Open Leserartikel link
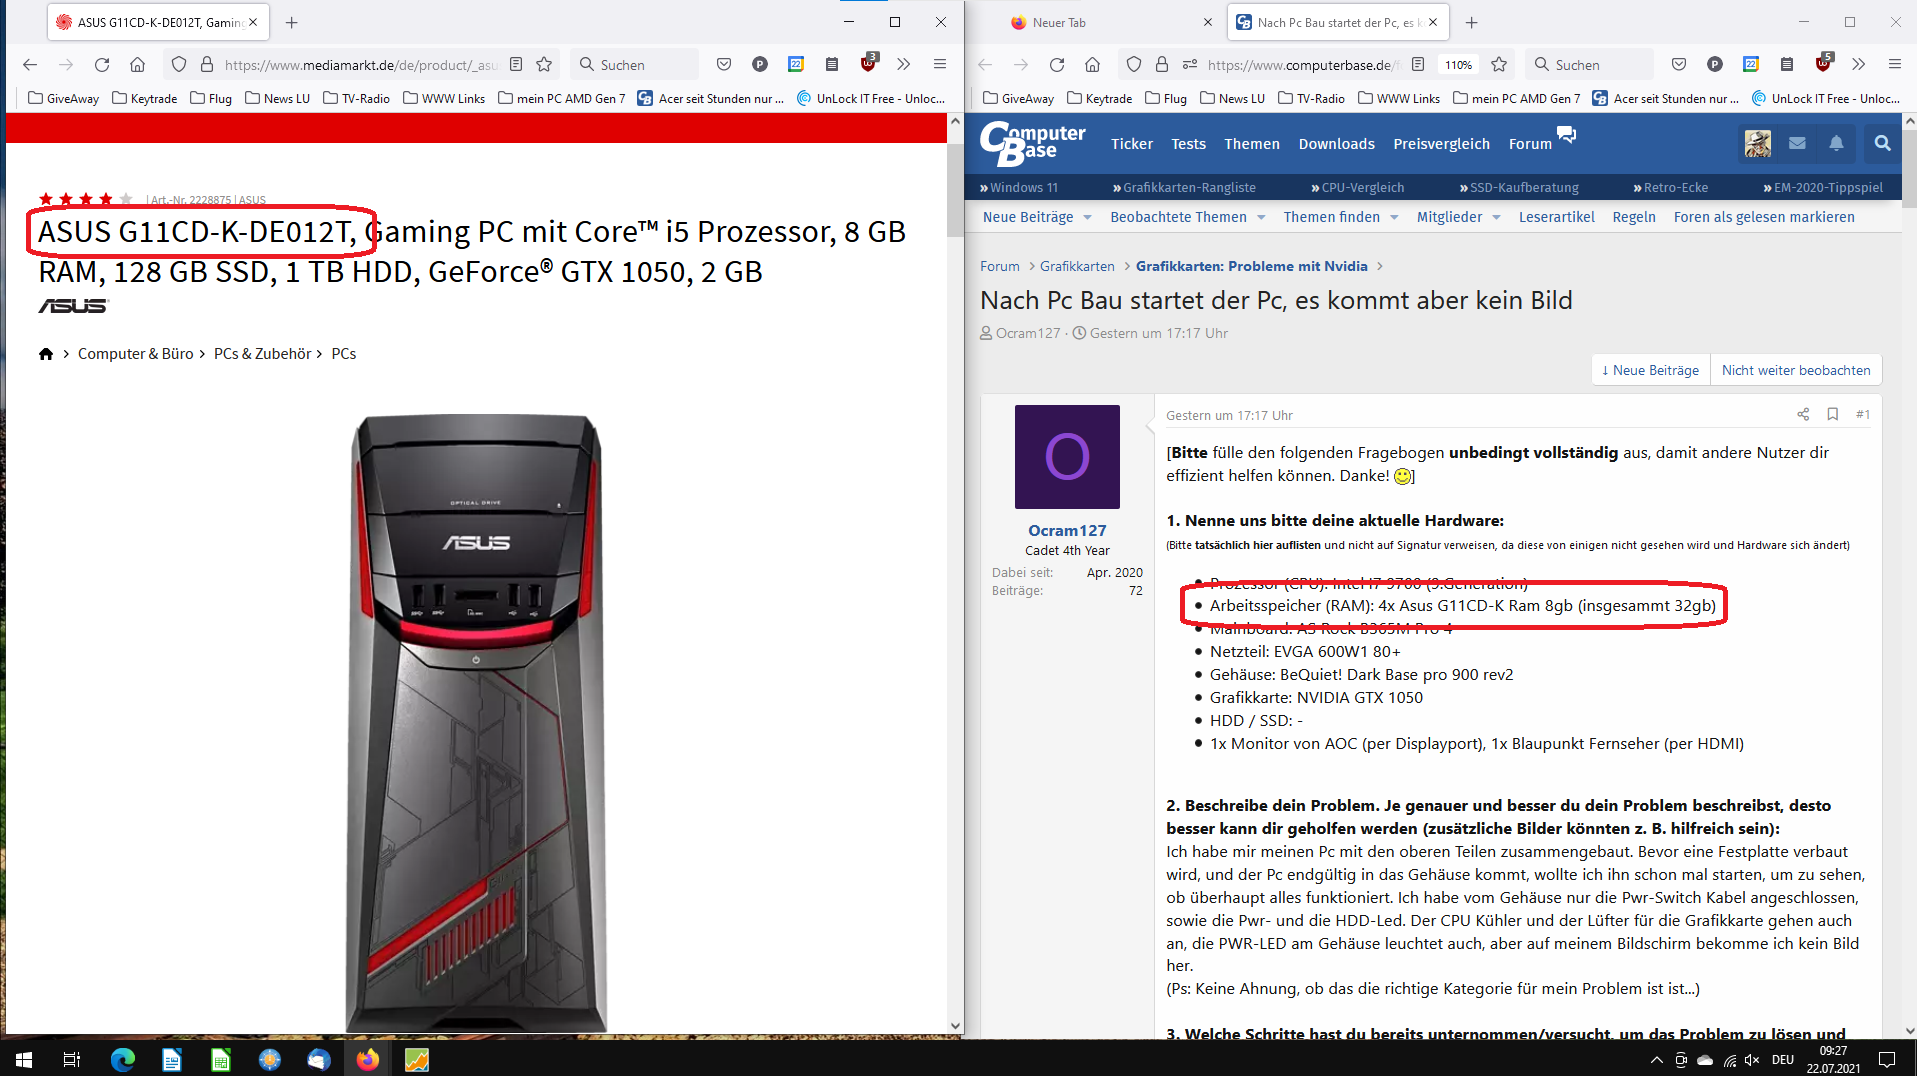Viewport: 1917px width, 1076px height. coord(1556,218)
